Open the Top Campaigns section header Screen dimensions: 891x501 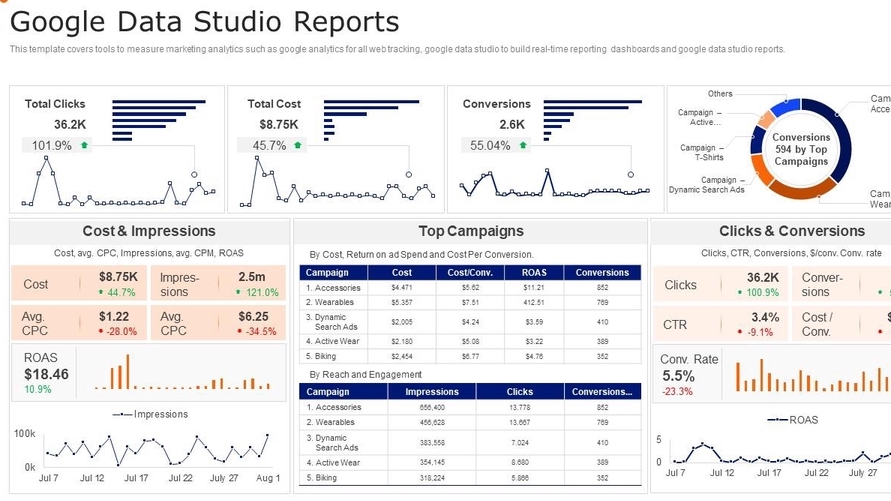click(471, 231)
